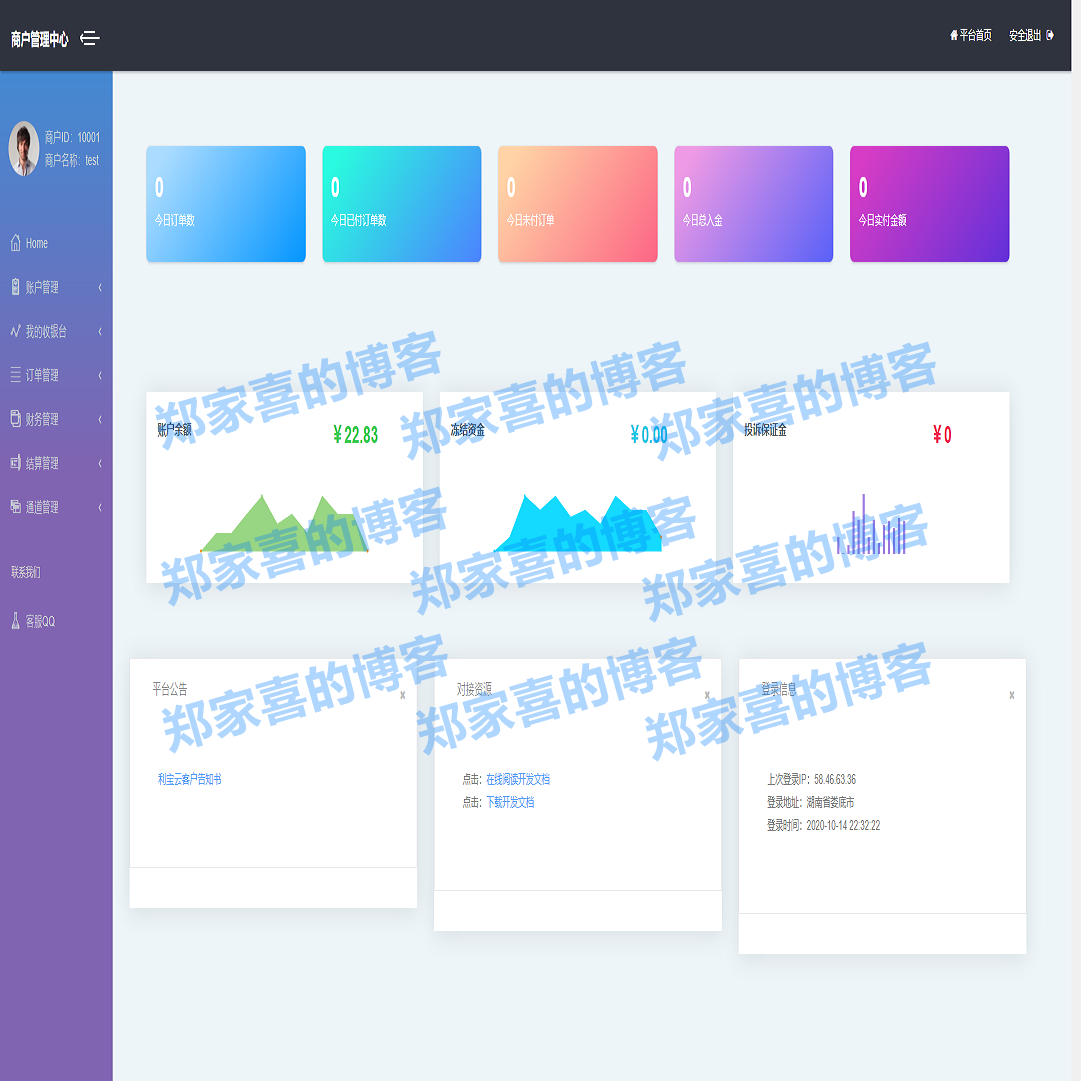Open 平台首页 in the top bar
The image size is (1081, 1081).
coord(971,35)
